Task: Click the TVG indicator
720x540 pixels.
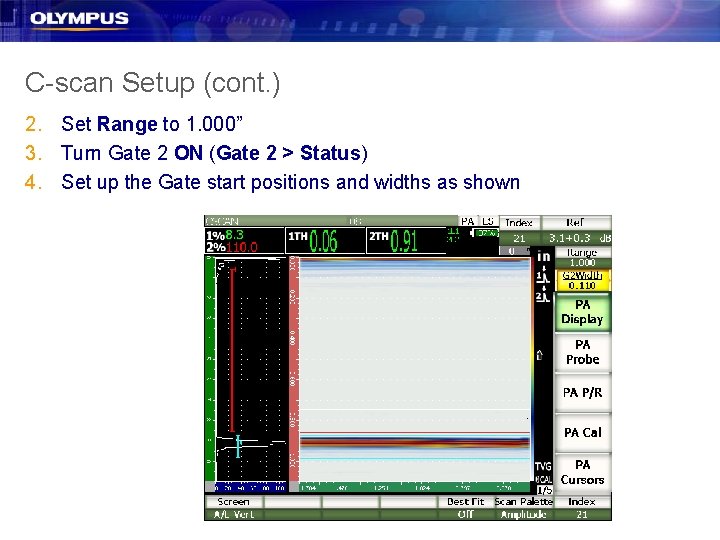Action: [544, 467]
